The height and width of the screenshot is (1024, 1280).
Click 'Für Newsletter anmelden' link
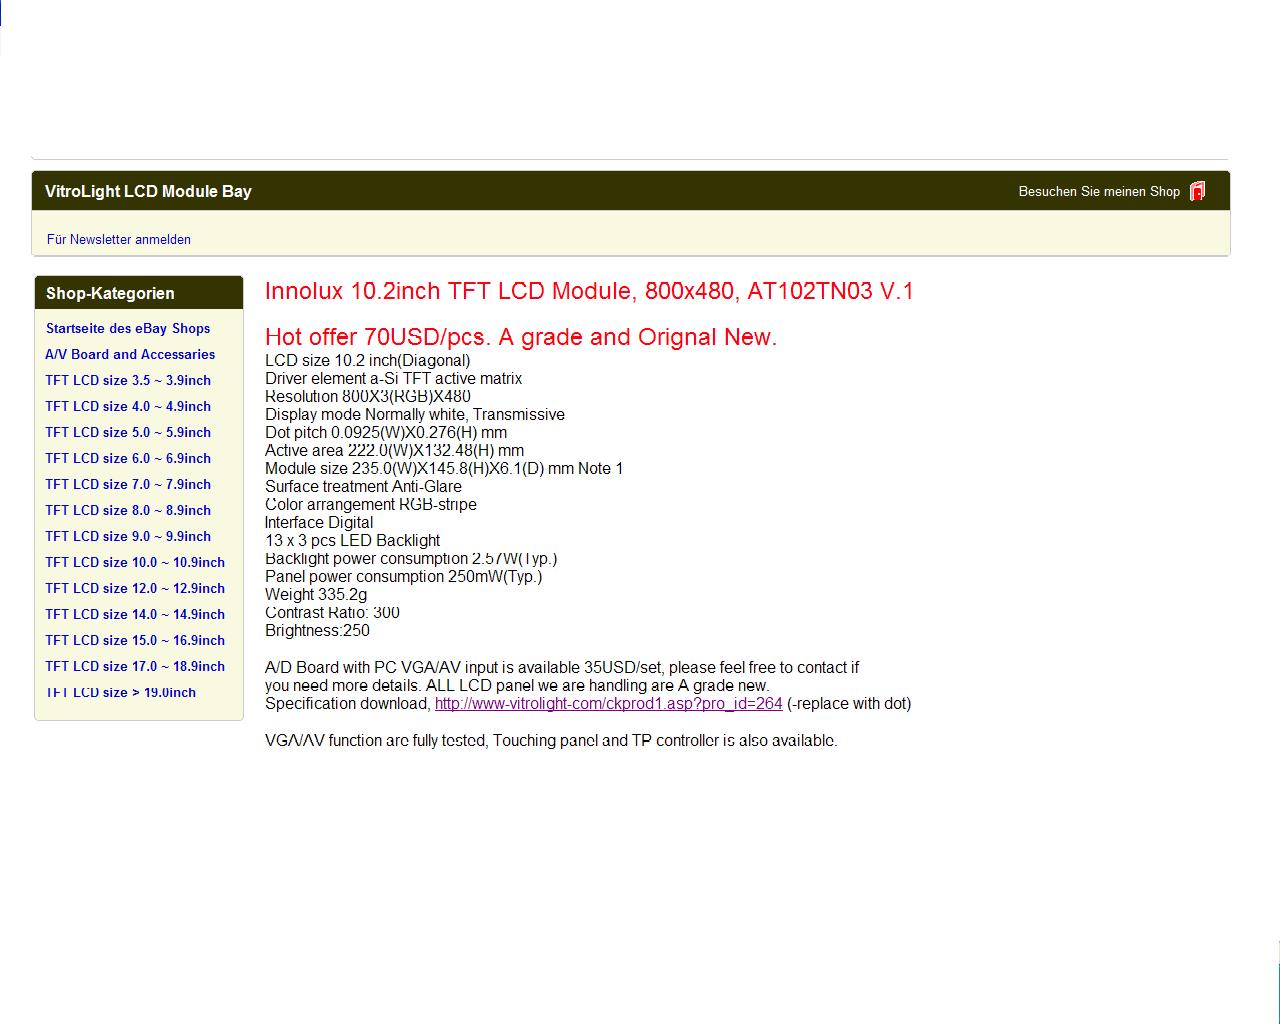119,239
